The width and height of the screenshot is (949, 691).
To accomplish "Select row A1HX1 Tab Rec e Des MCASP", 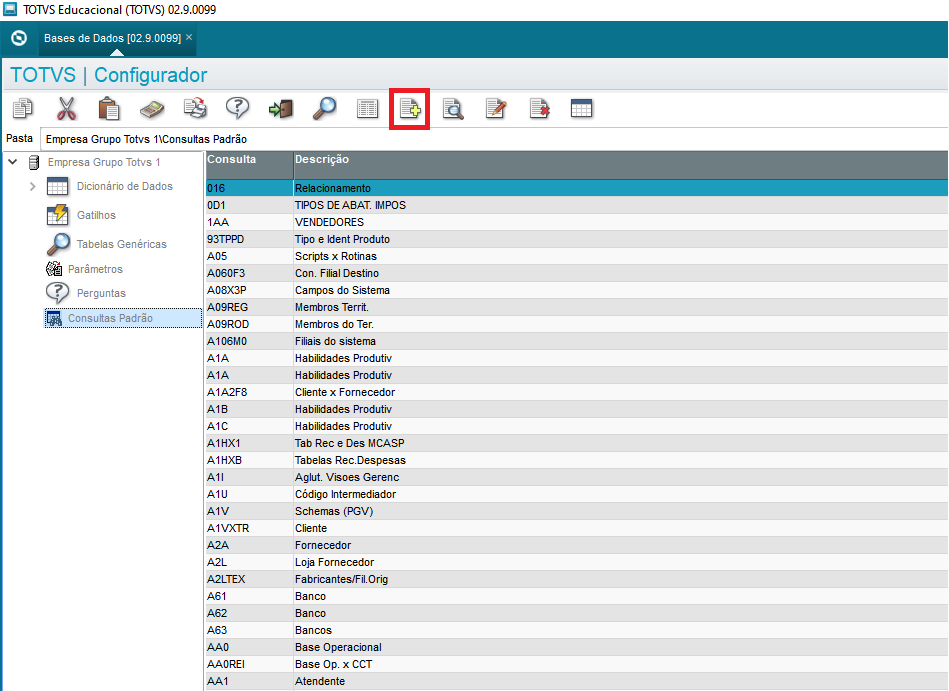I will tap(577, 443).
